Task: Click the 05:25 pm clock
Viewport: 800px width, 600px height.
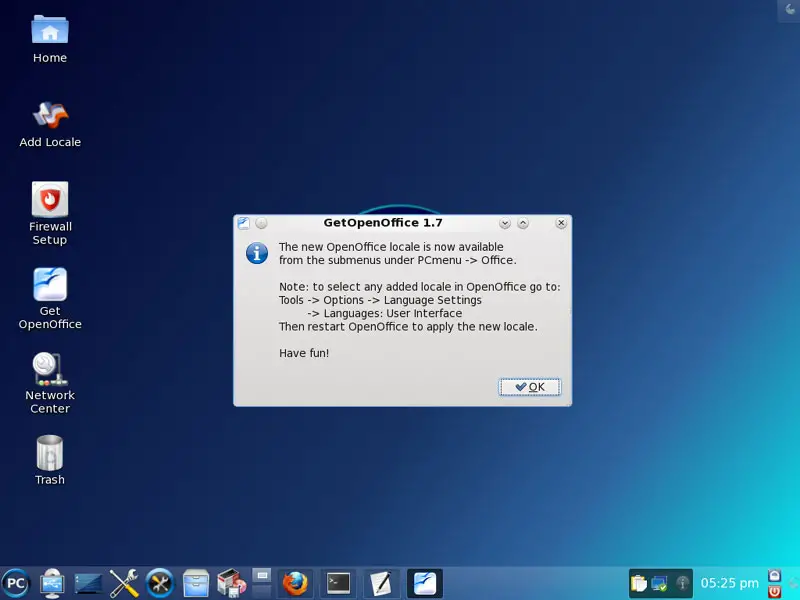Action: (730, 583)
